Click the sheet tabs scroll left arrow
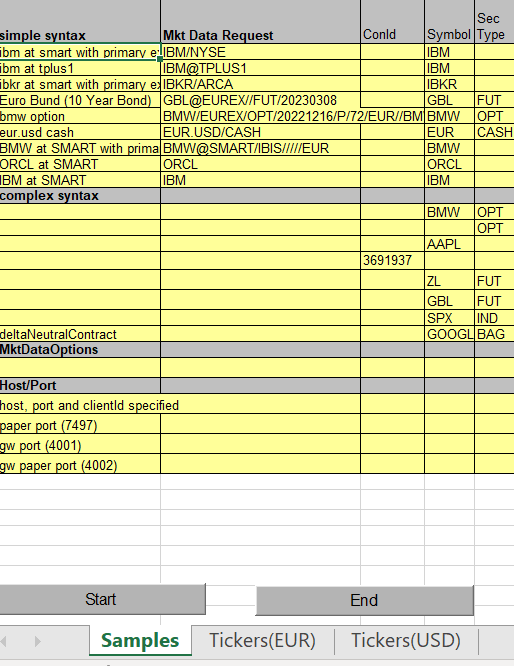The image size is (514, 666). [x=3, y=641]
